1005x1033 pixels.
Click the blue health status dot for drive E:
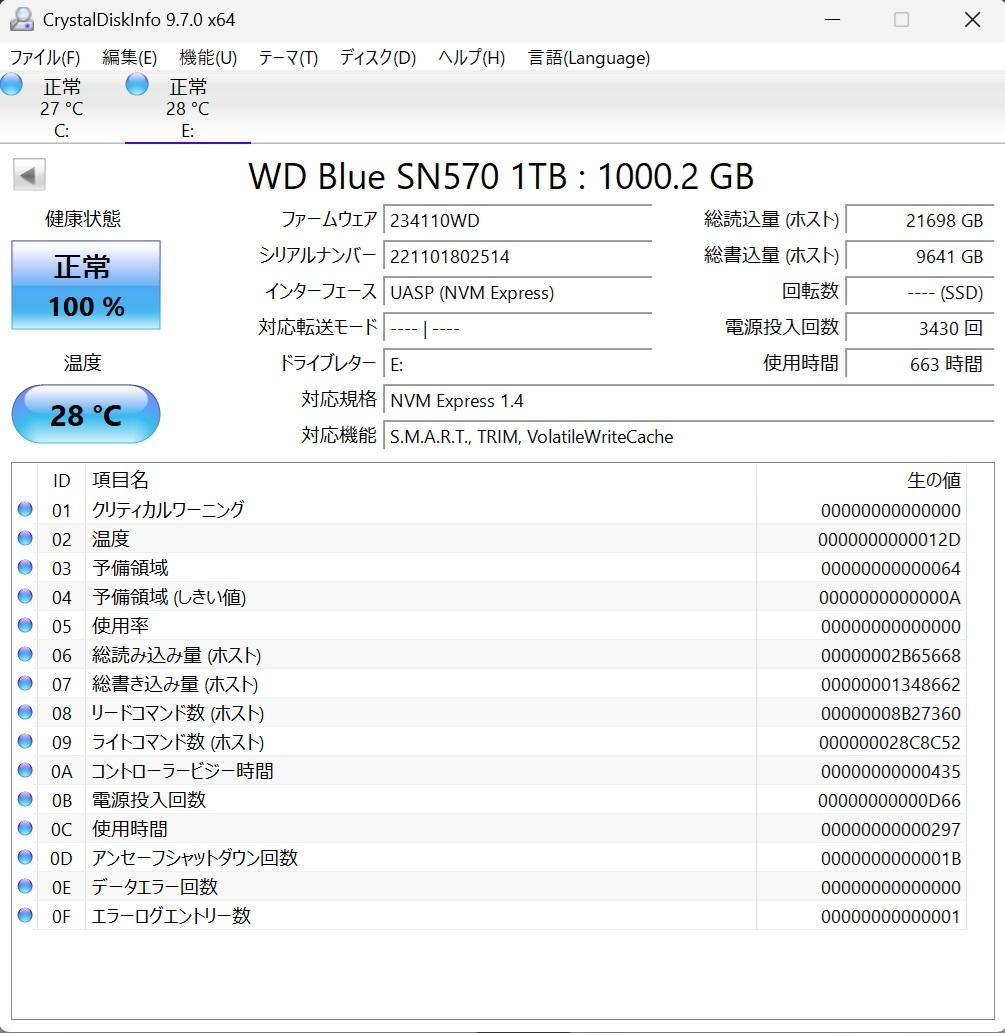click(136, 86)
